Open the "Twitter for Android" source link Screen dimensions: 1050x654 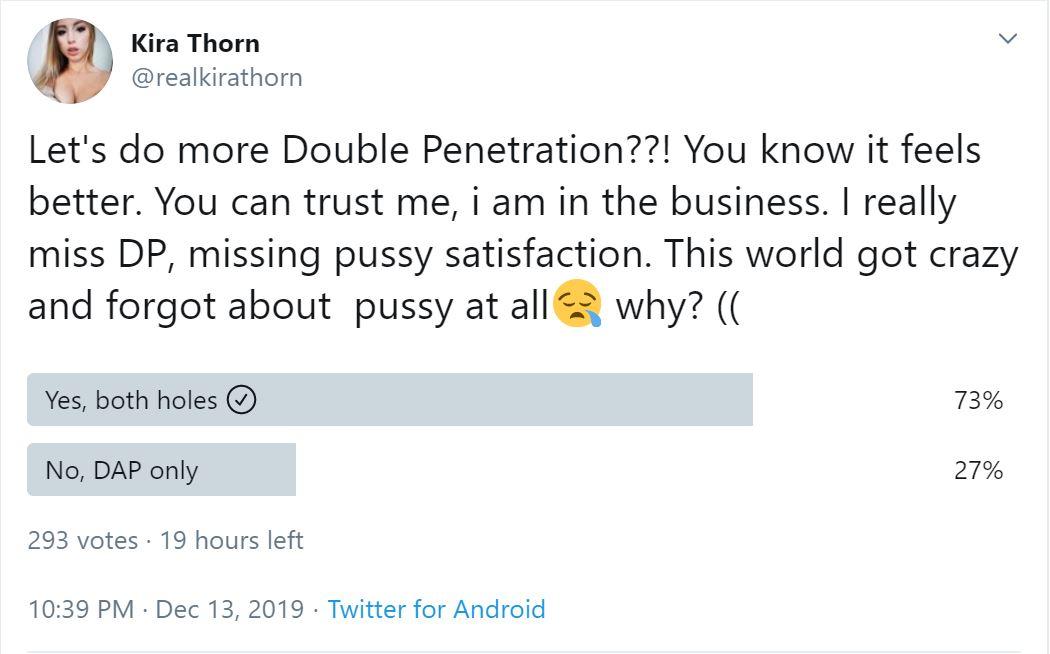(x=436, y=609)
